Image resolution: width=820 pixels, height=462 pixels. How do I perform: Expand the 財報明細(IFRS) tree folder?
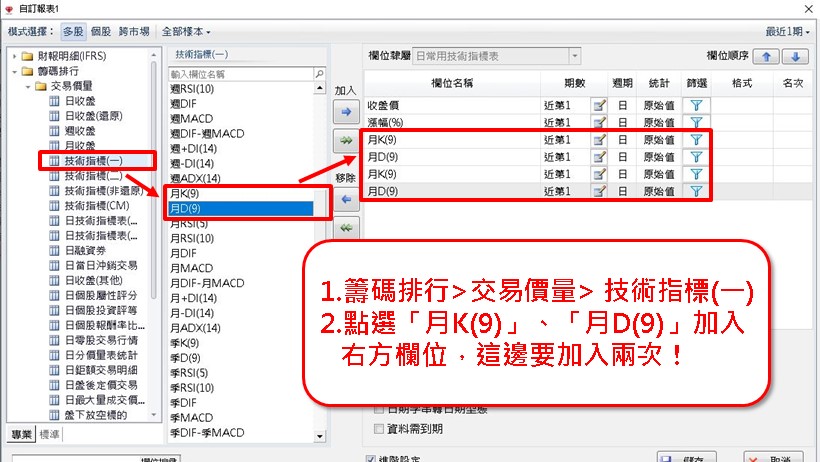pos(15,56)
